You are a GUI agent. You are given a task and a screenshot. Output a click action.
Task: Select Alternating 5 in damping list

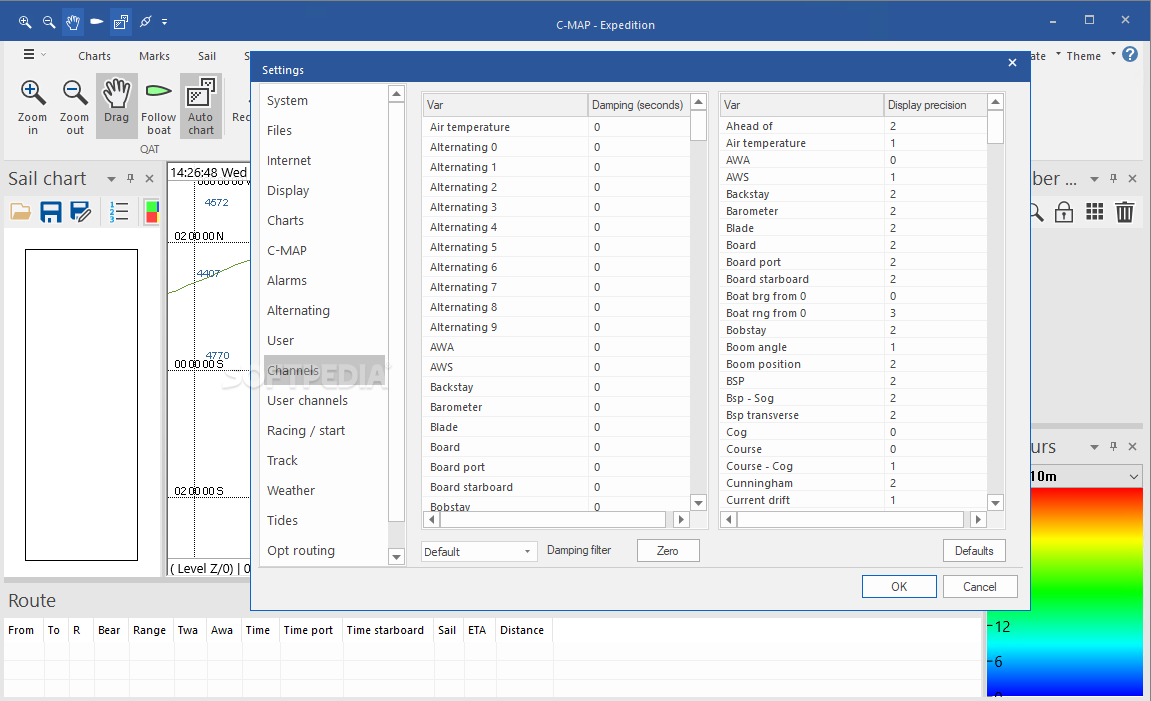pyautogui.click(x=556, y=247)
